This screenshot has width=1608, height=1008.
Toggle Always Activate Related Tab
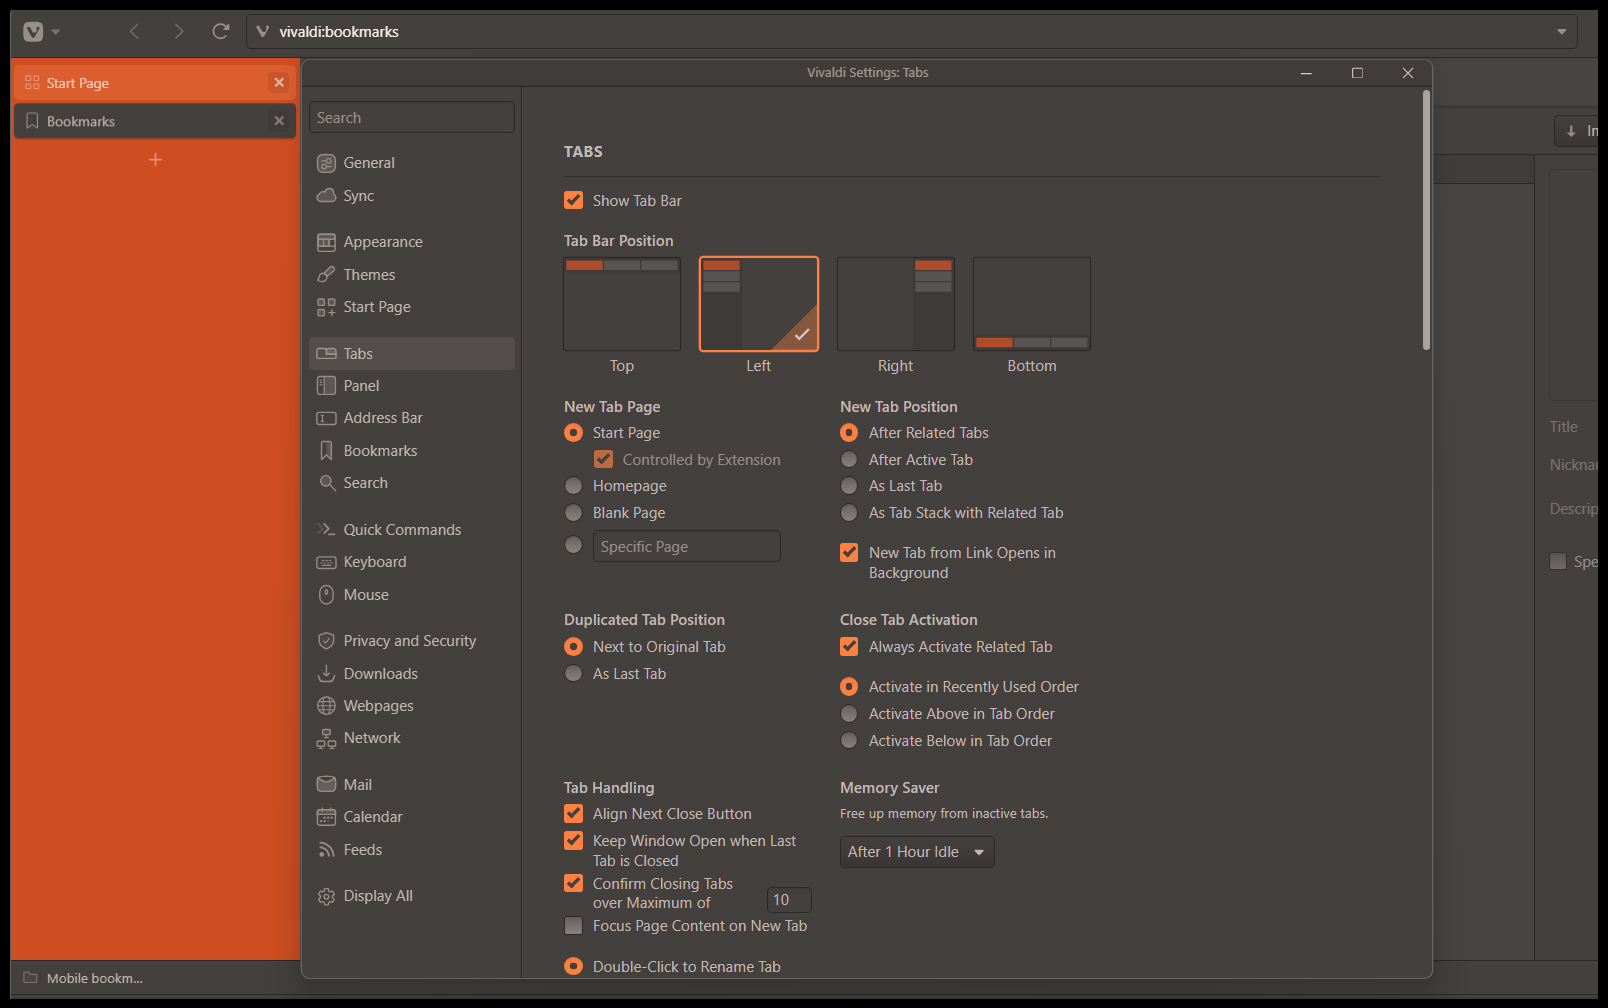tap(849, 646)
